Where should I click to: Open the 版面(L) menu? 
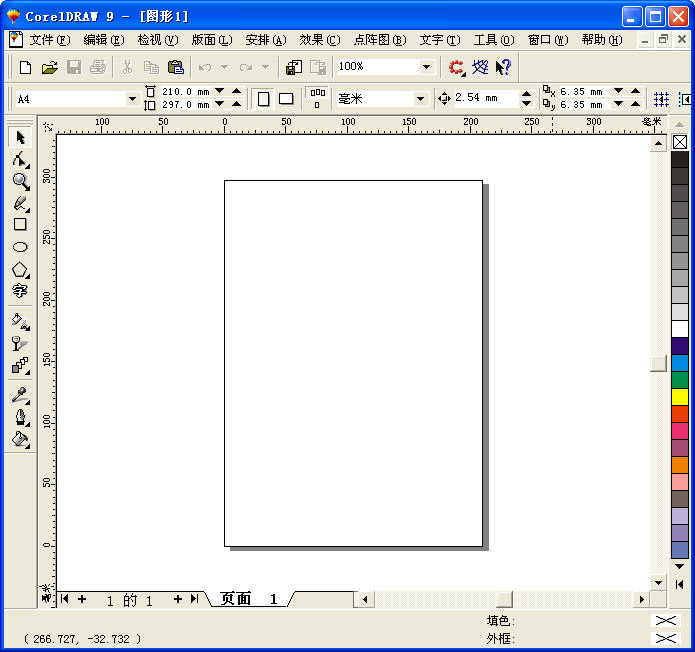[x=212, y=40]
